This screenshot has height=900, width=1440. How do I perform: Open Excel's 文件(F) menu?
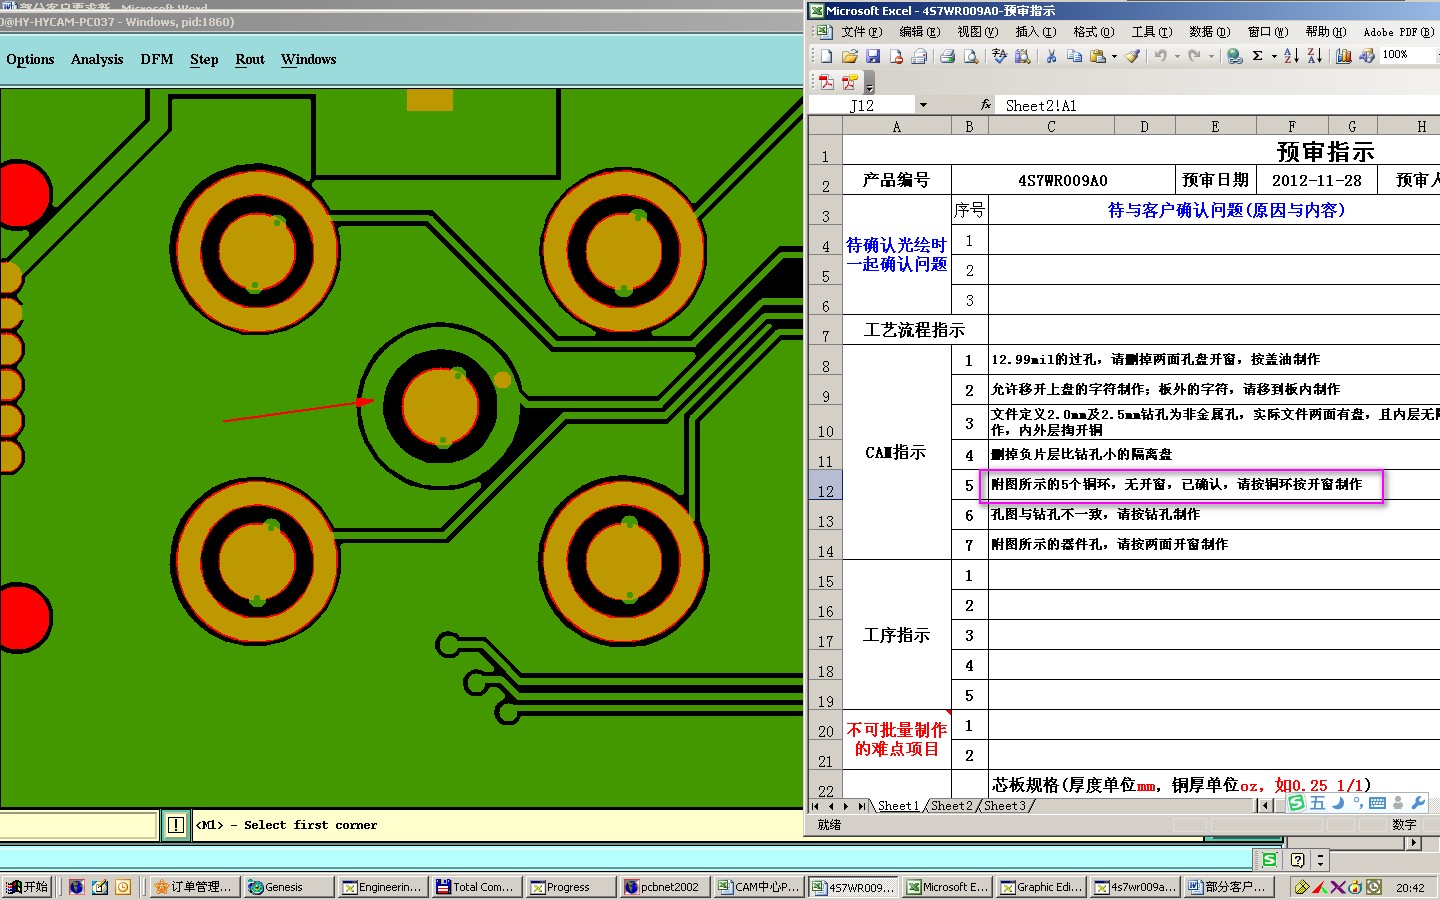click(862, 32)
